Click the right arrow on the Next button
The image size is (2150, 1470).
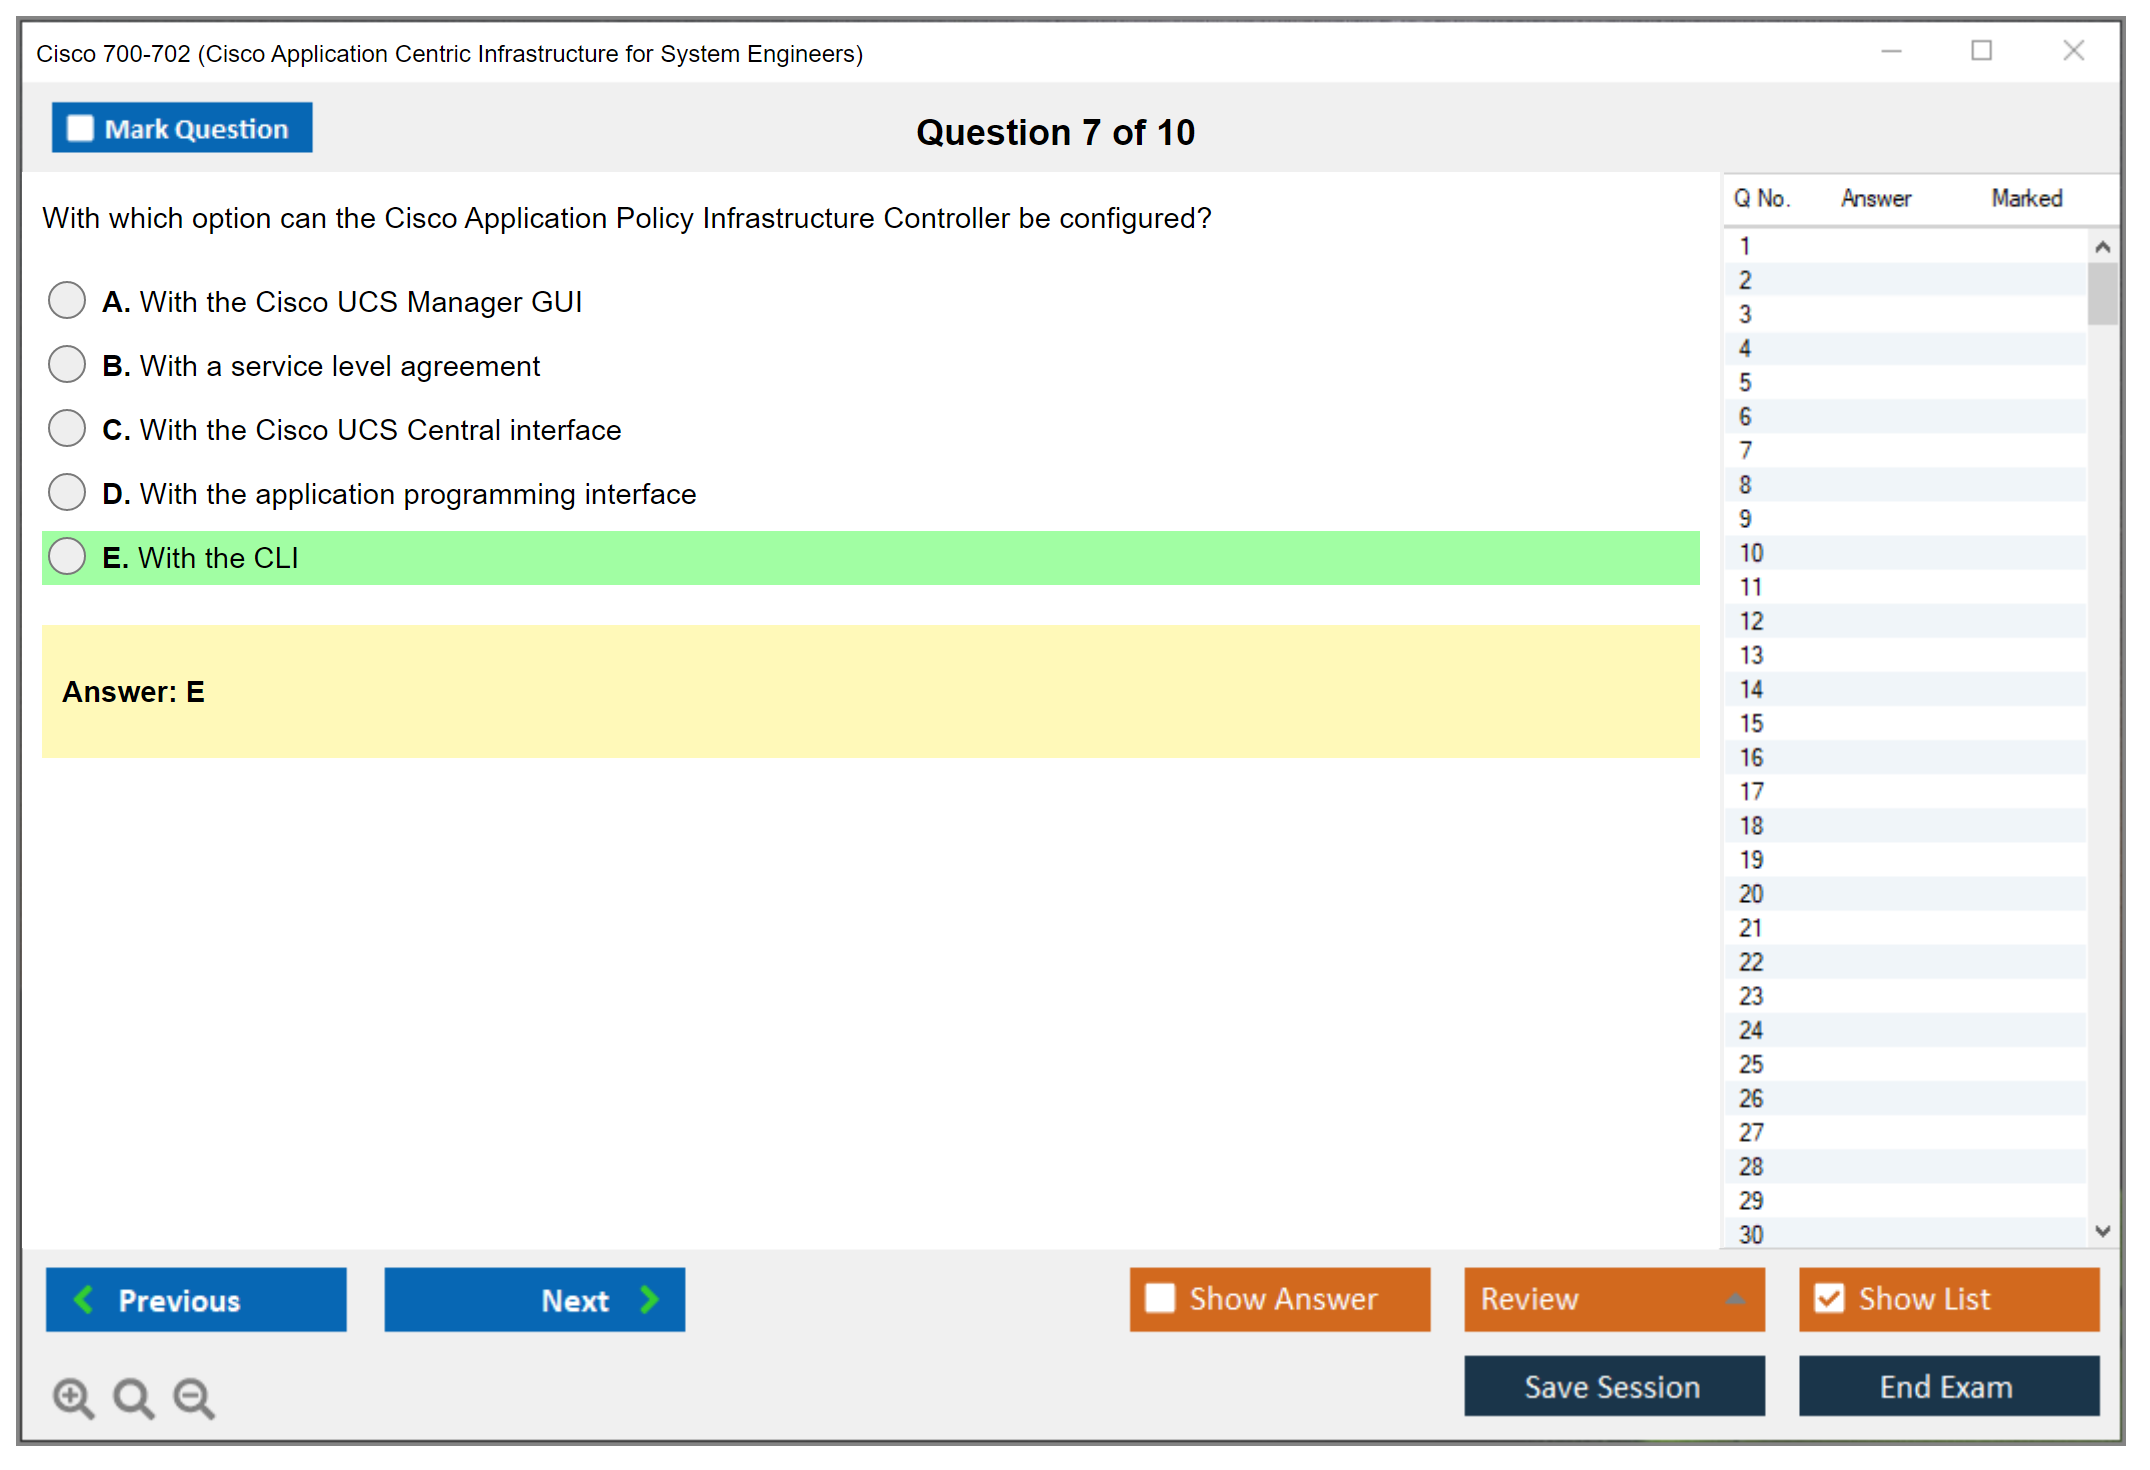[x=649, y=1300]
